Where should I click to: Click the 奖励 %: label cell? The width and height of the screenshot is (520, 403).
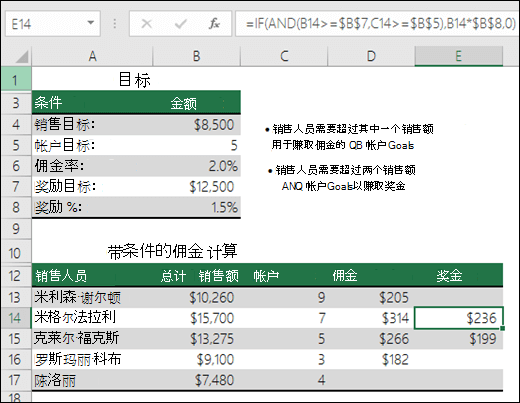[x=92, y=207]
